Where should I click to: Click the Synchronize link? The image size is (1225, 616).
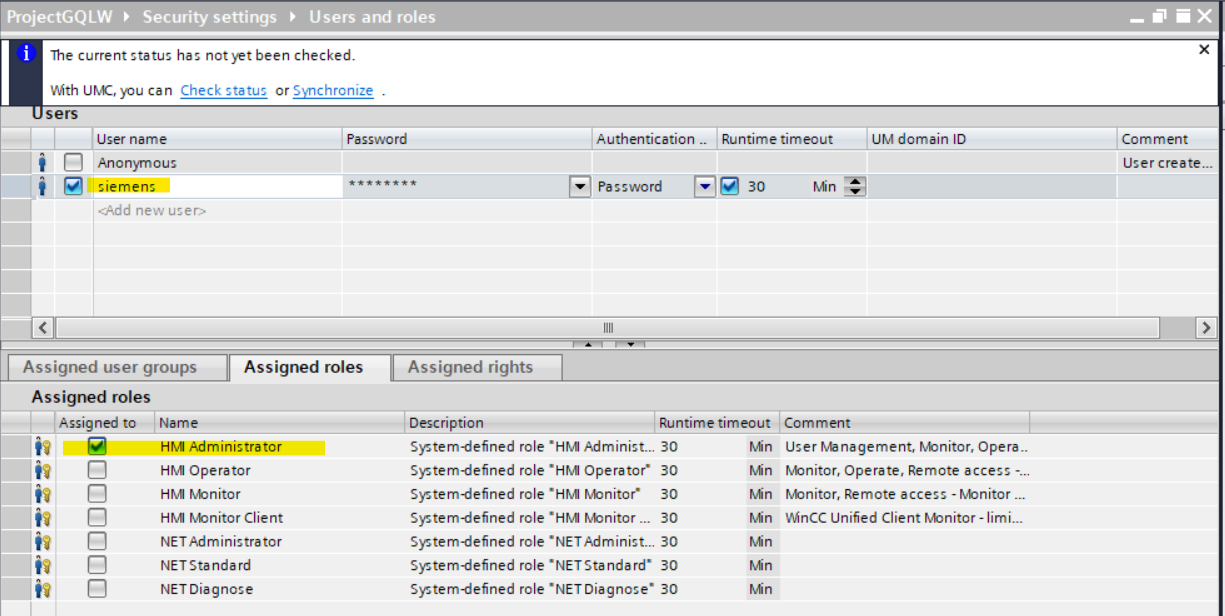(x=333, y=90)
